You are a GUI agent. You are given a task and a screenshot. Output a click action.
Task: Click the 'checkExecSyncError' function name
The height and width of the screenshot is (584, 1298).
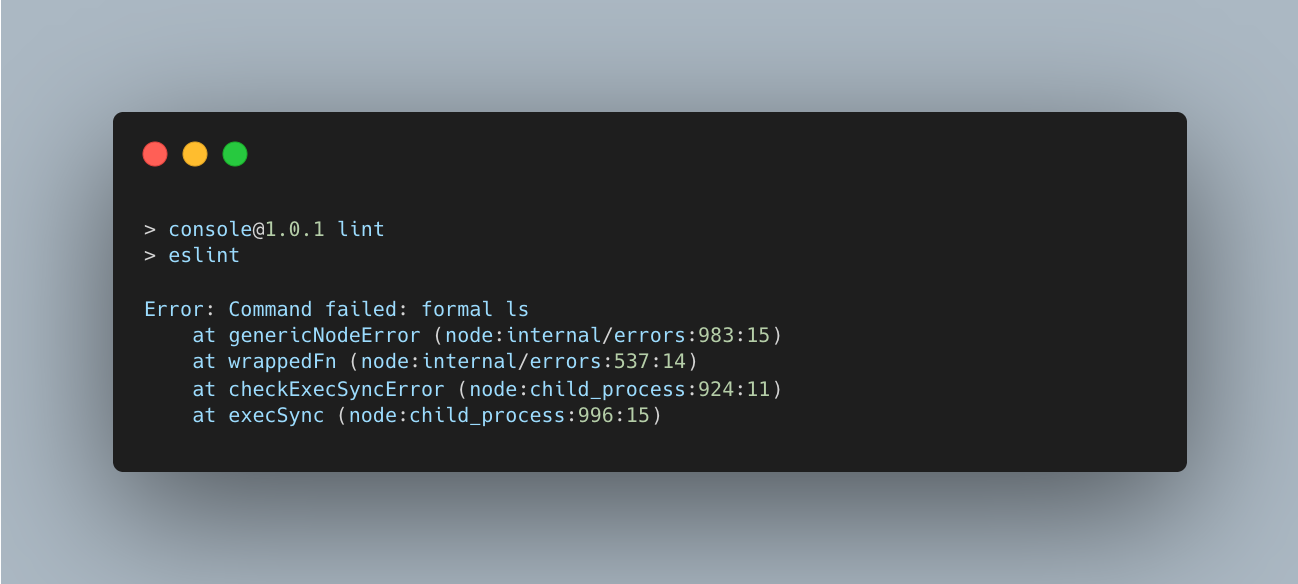pyautogui.click(x=336, y=388)
